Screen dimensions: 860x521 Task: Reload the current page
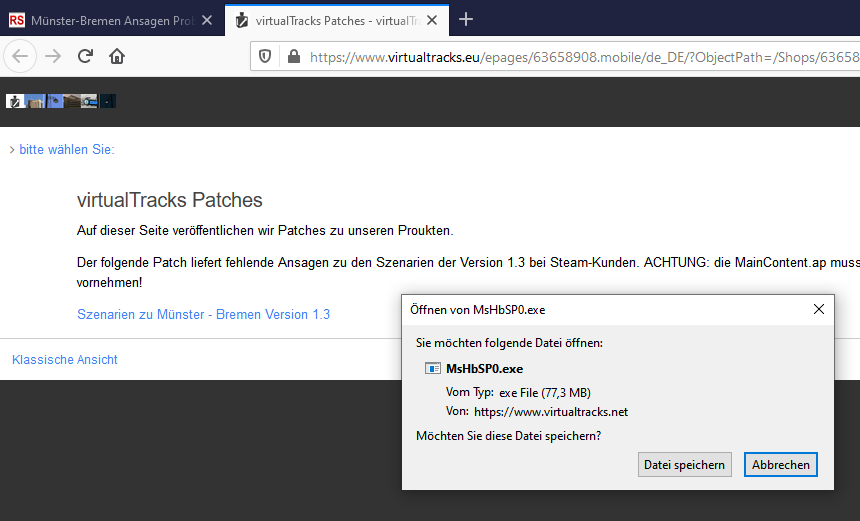85,57
